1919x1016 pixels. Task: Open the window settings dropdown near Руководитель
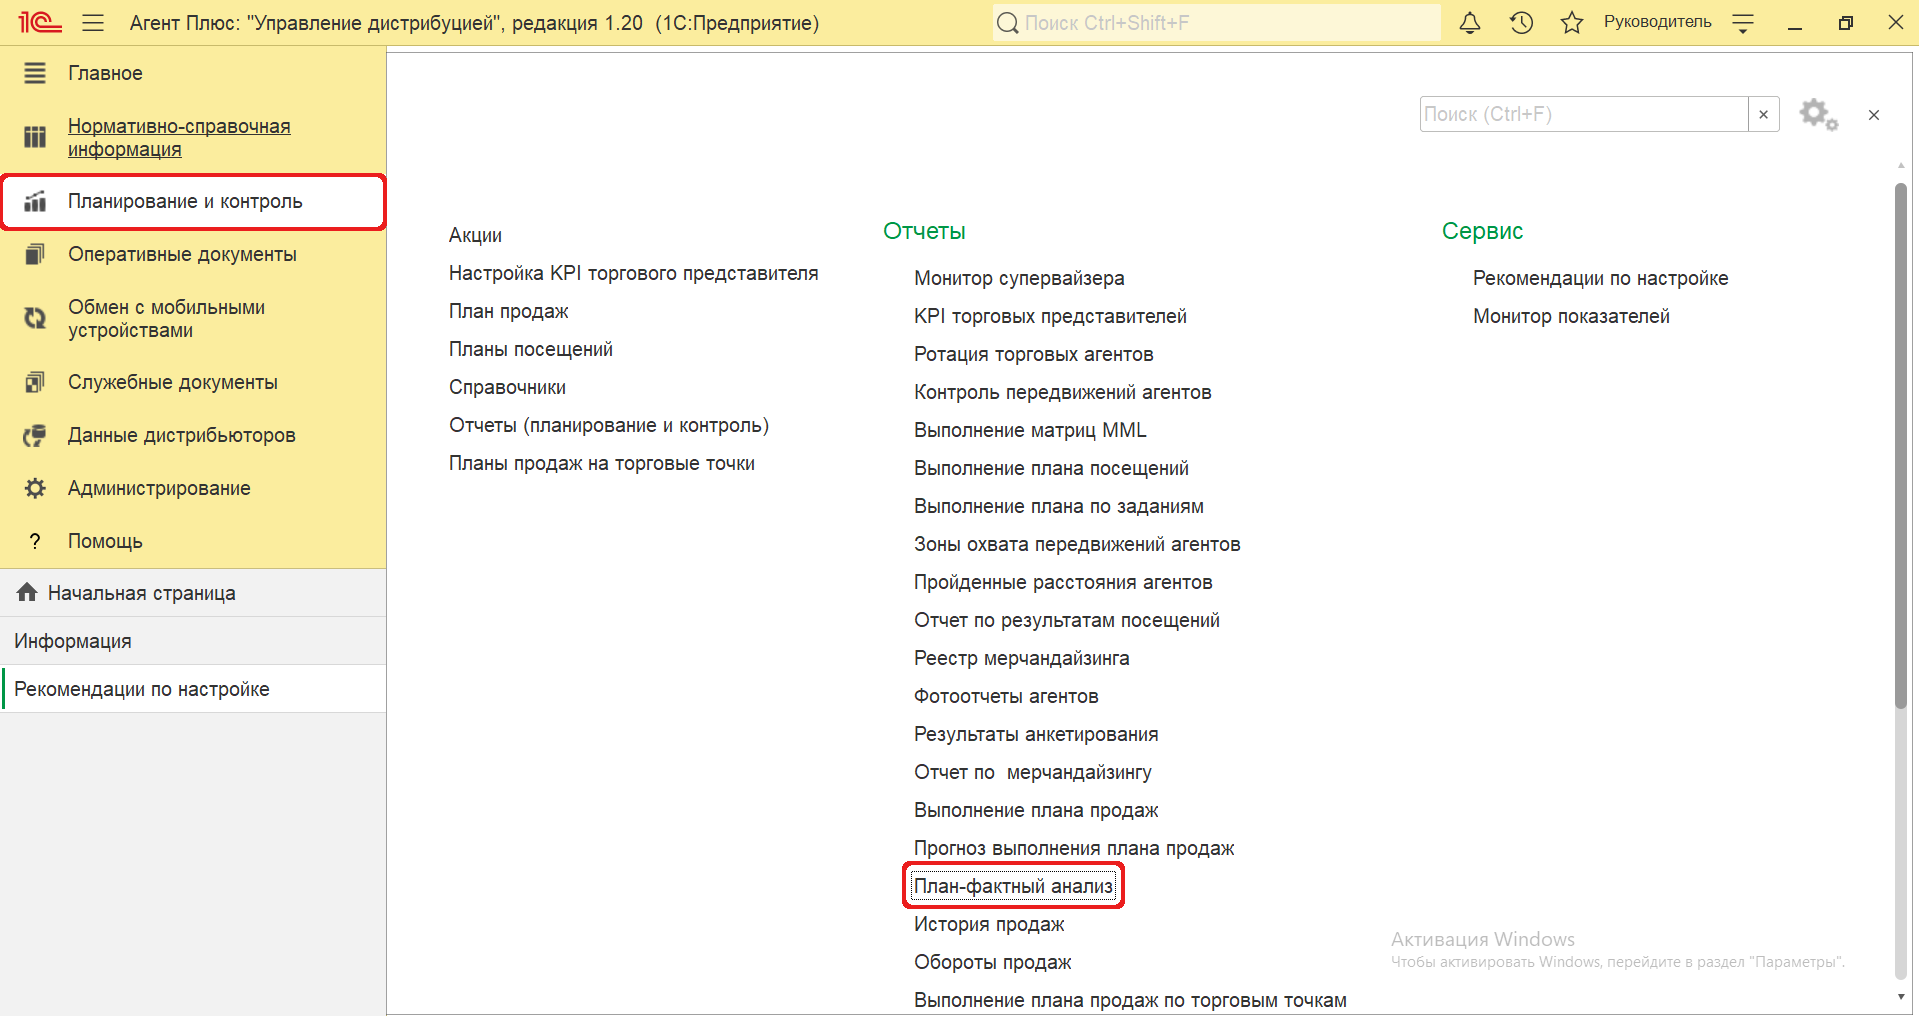pyautogui.click(x=1743, y=24)
